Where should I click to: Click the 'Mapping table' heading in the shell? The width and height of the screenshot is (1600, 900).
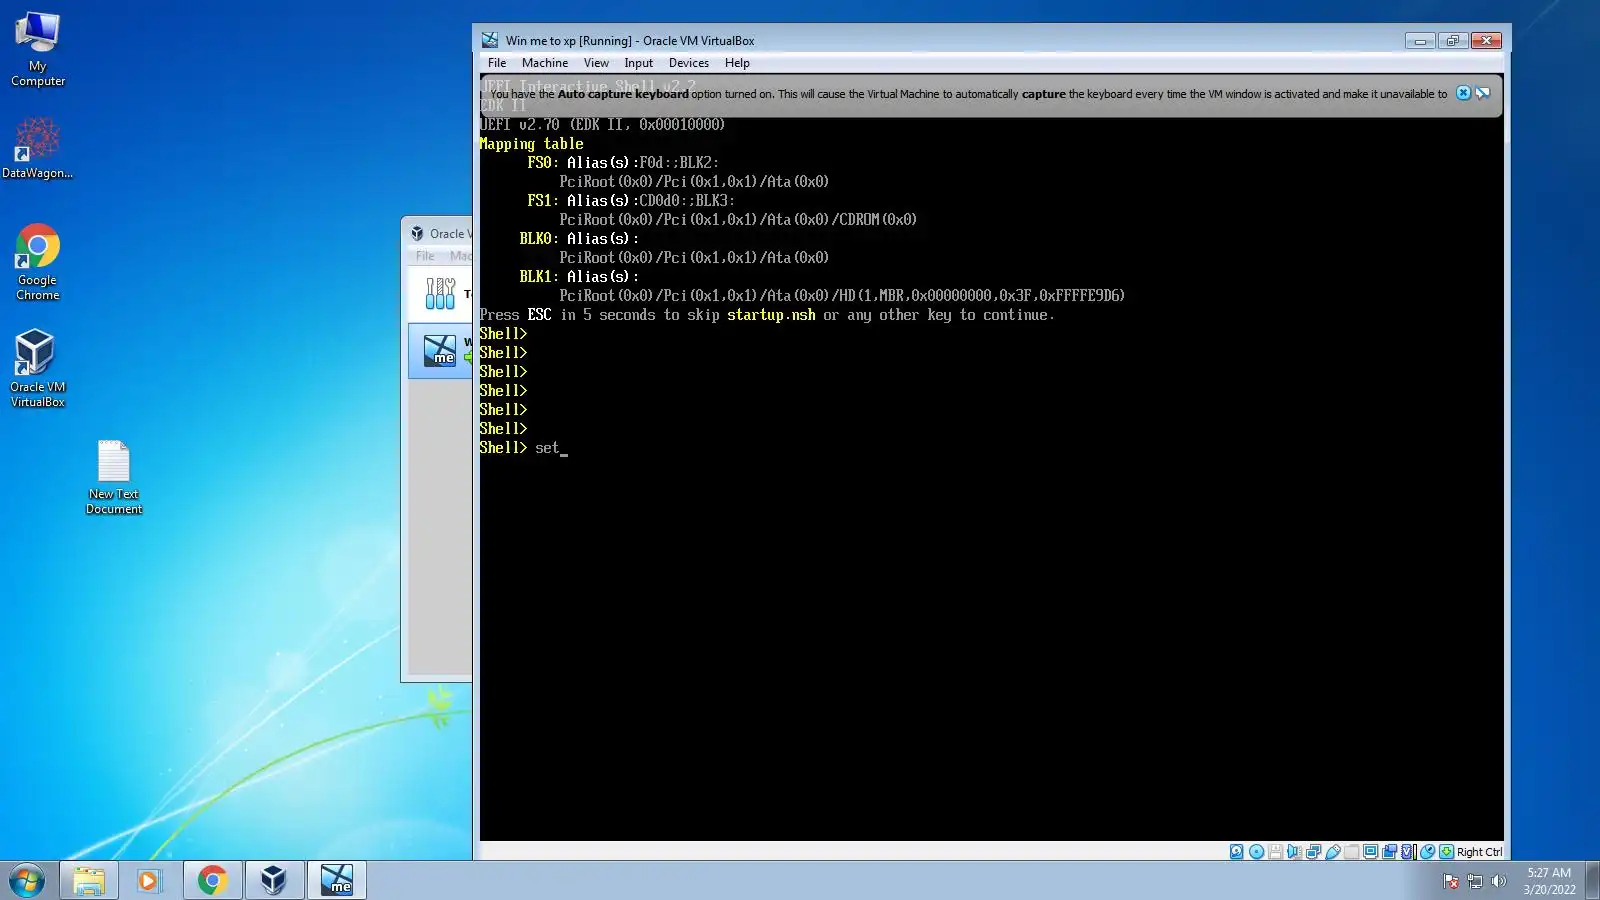[531, 144]
